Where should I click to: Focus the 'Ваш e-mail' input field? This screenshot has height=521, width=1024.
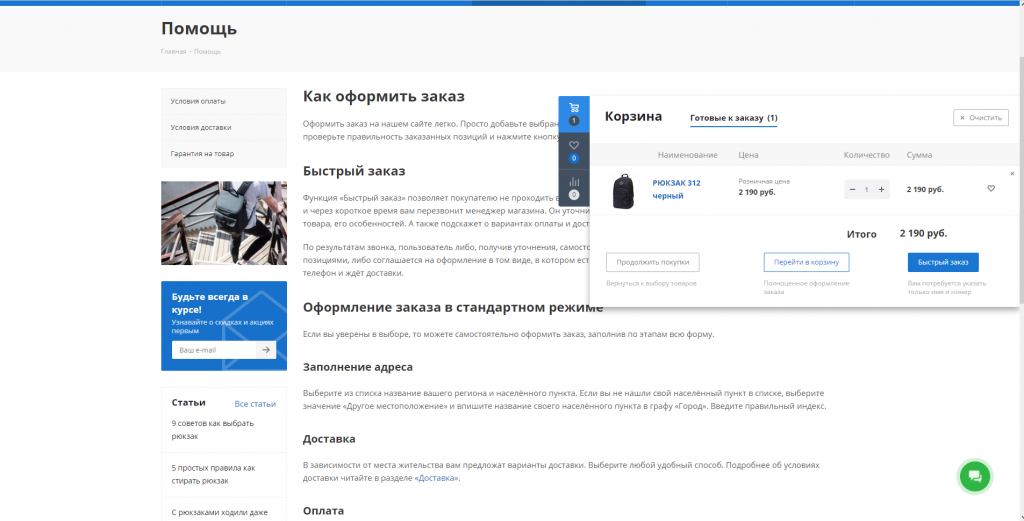click(213, 350)
